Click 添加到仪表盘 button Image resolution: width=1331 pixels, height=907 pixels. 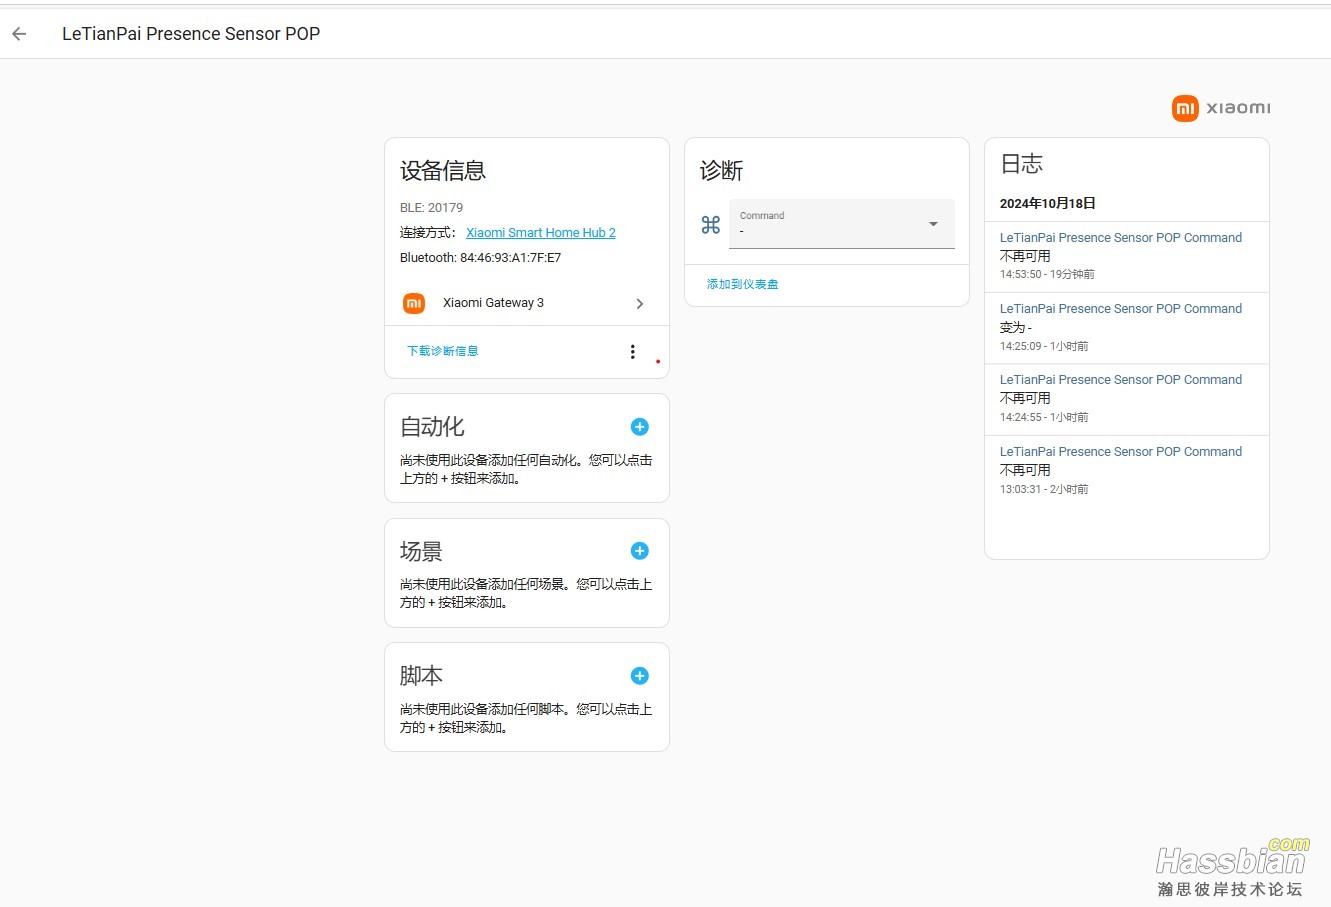pos(743,284)
